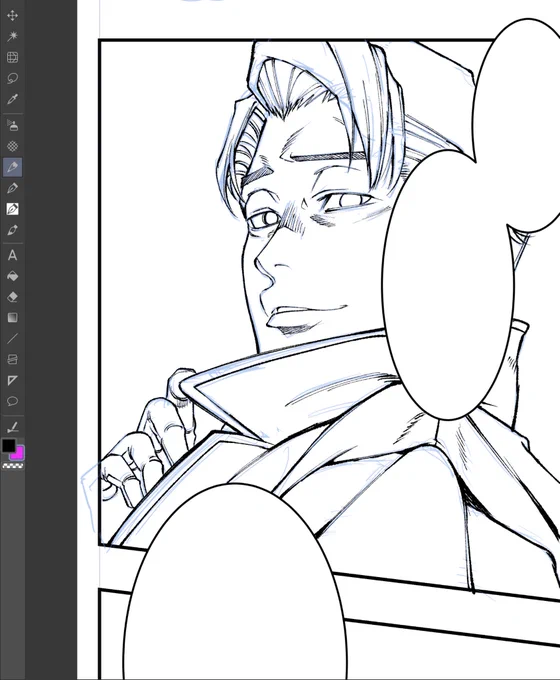This screenshot has width=560, height=680.
Task: Select the Text tool
Action: pyautogui.click(x=12, y=255)
